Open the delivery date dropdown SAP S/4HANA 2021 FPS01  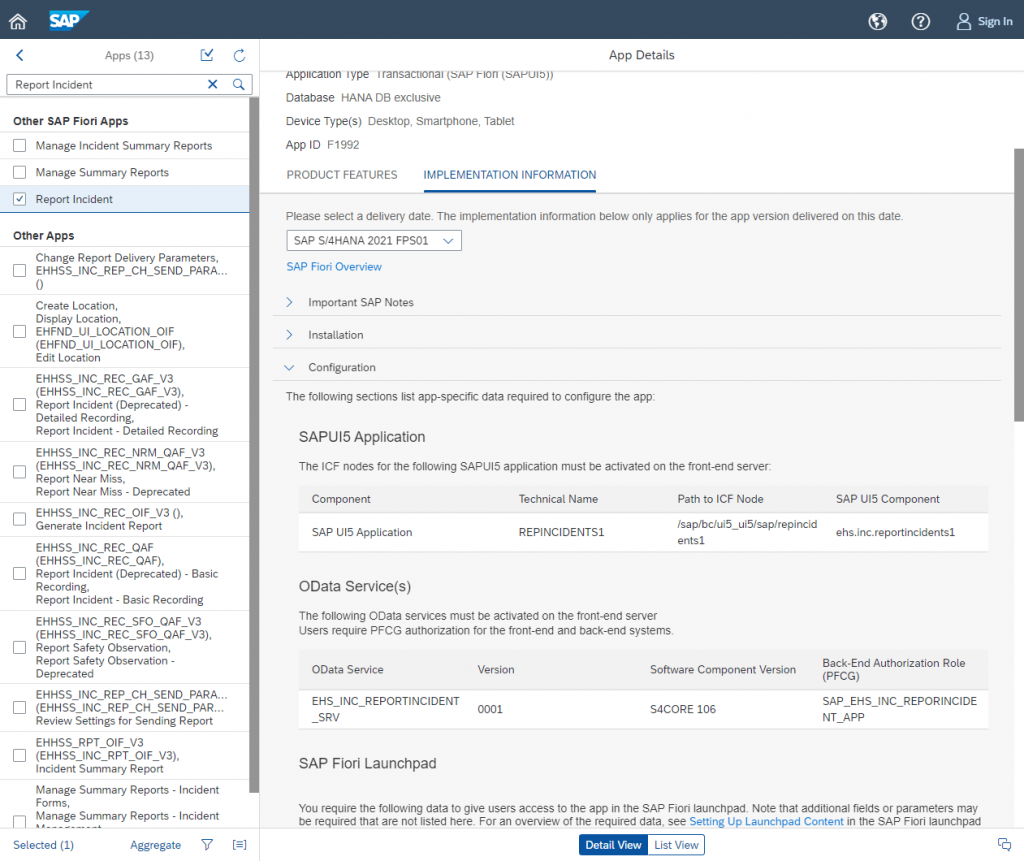pos(374,240)
